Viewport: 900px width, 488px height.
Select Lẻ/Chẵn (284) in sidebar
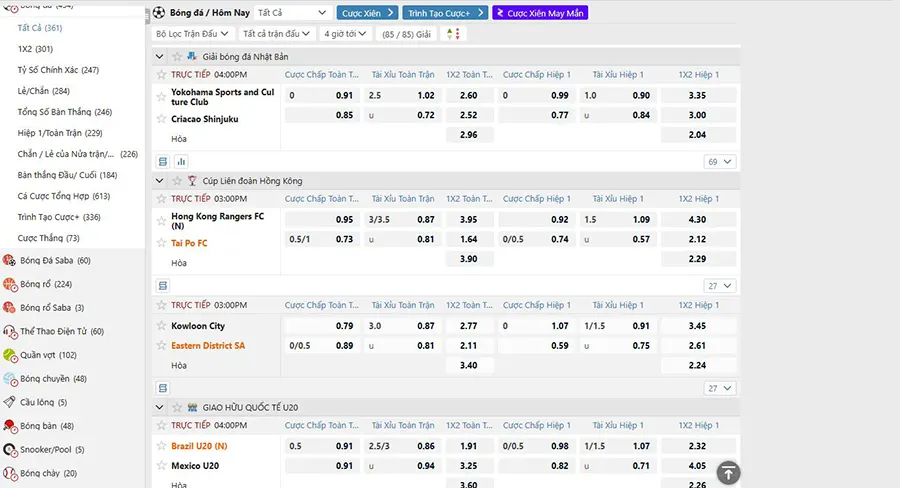pyautogui.click(x=44, y=91)
